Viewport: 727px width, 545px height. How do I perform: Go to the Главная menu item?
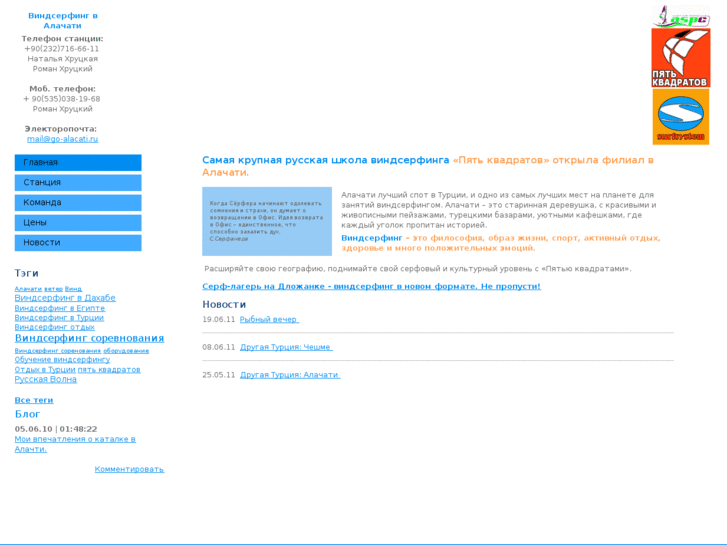click(78, 162)
